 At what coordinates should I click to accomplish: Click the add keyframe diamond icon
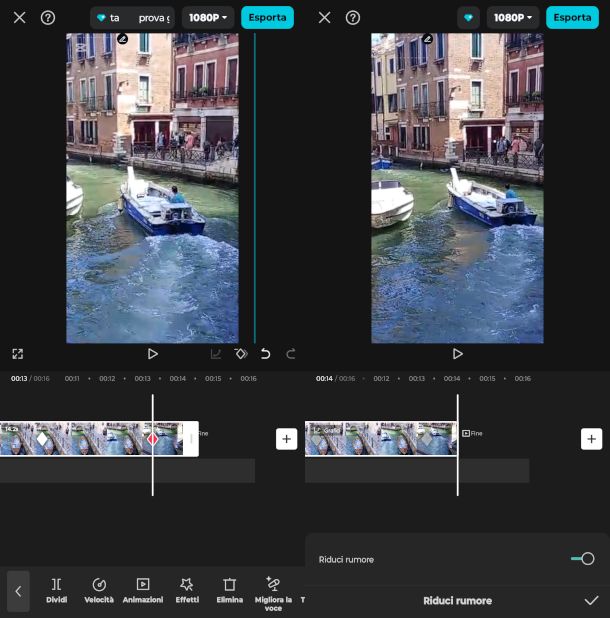pos(241,354)
